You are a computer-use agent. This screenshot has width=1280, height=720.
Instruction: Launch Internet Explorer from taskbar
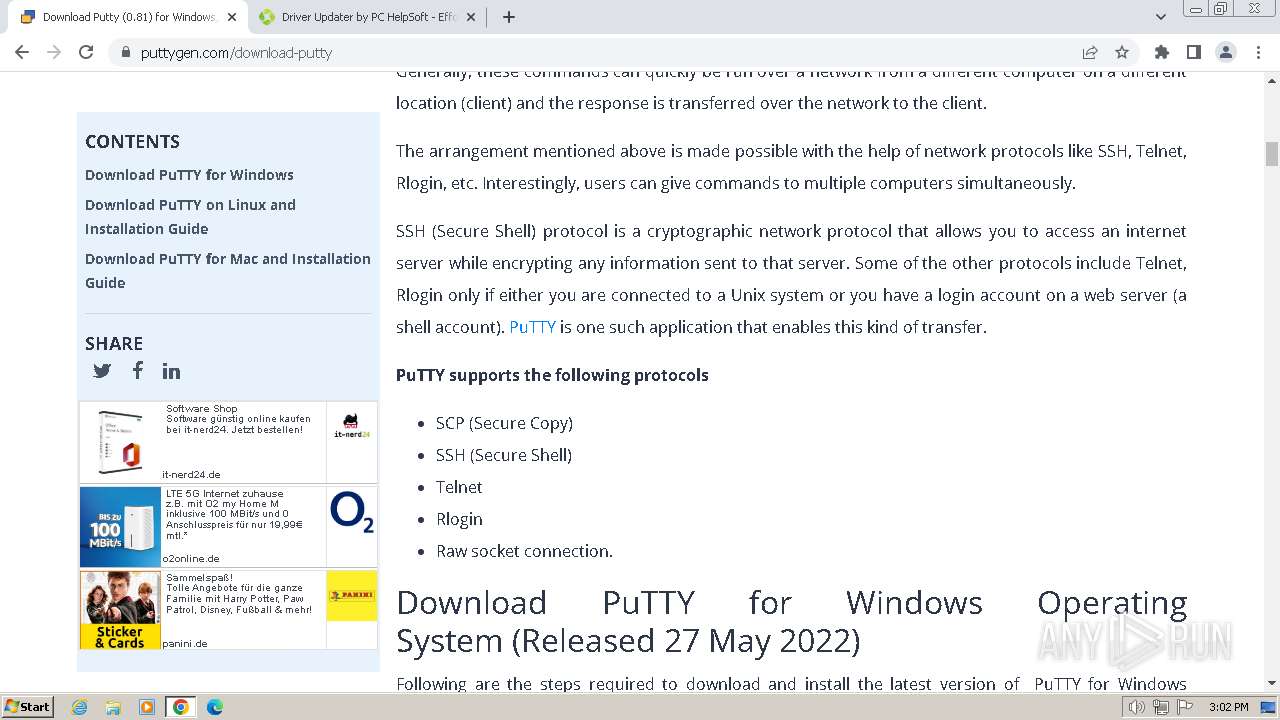[x=80, y=707]
